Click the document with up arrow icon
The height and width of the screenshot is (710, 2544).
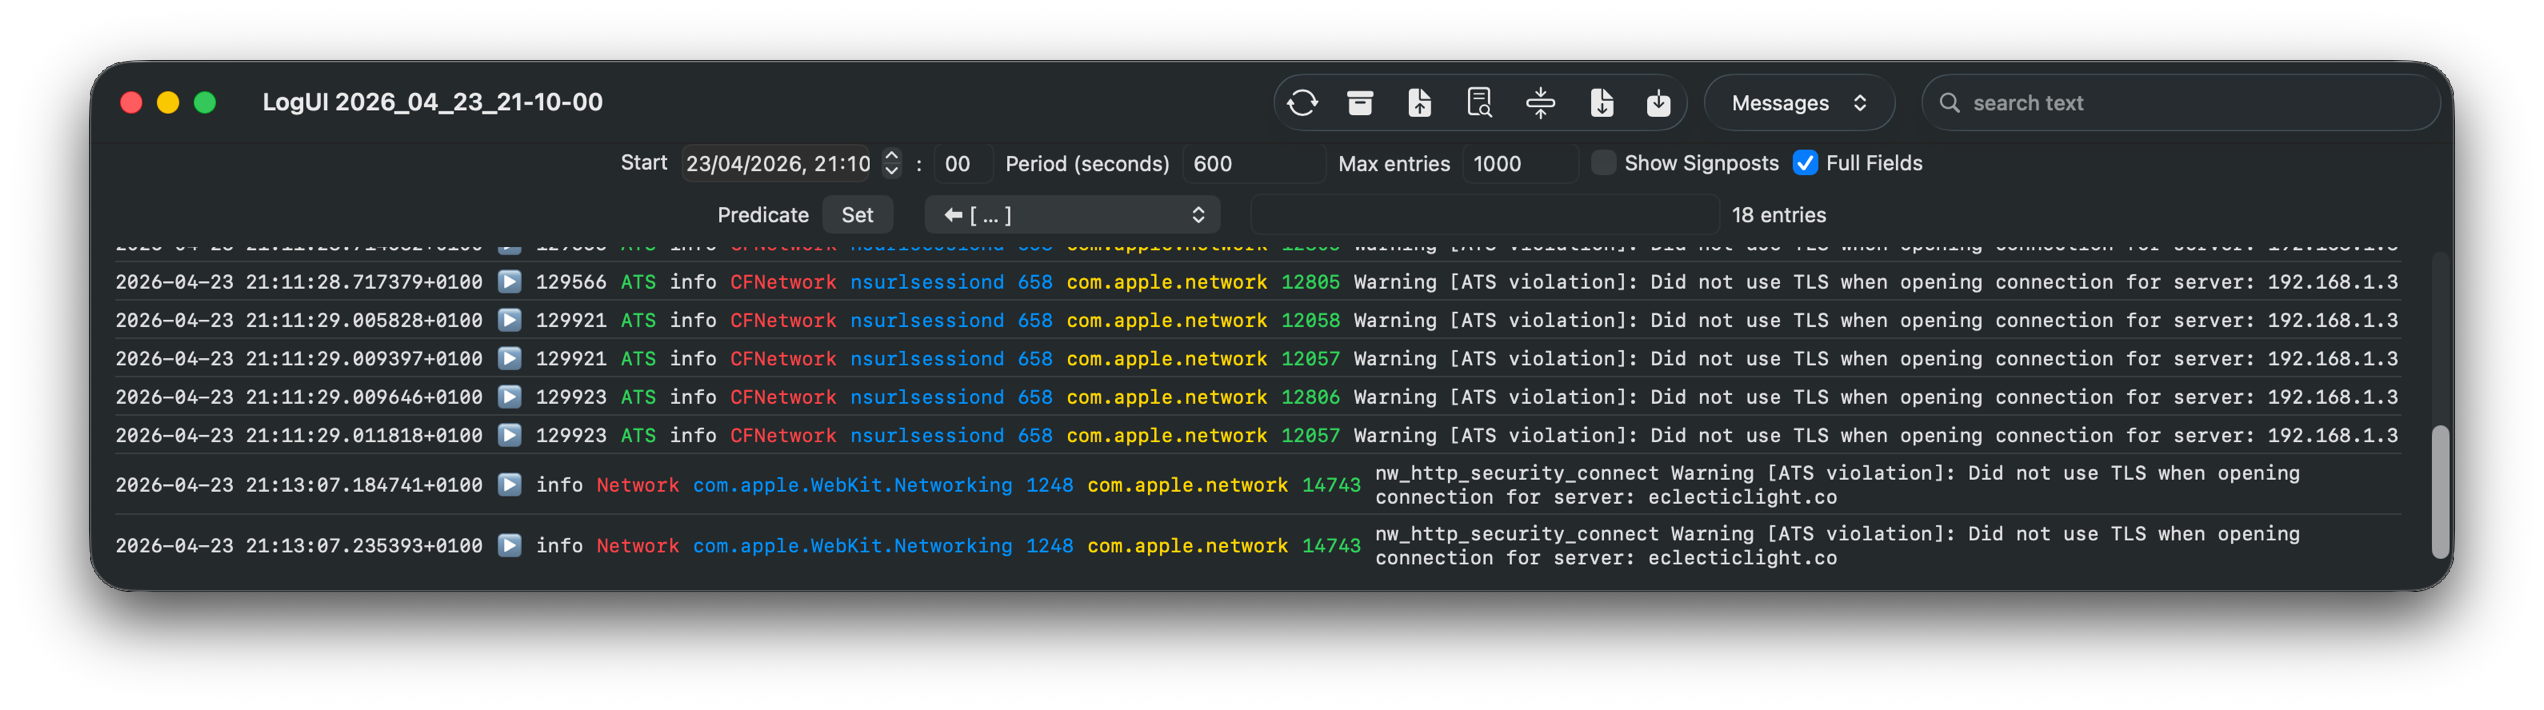[x=1419, y=103]
